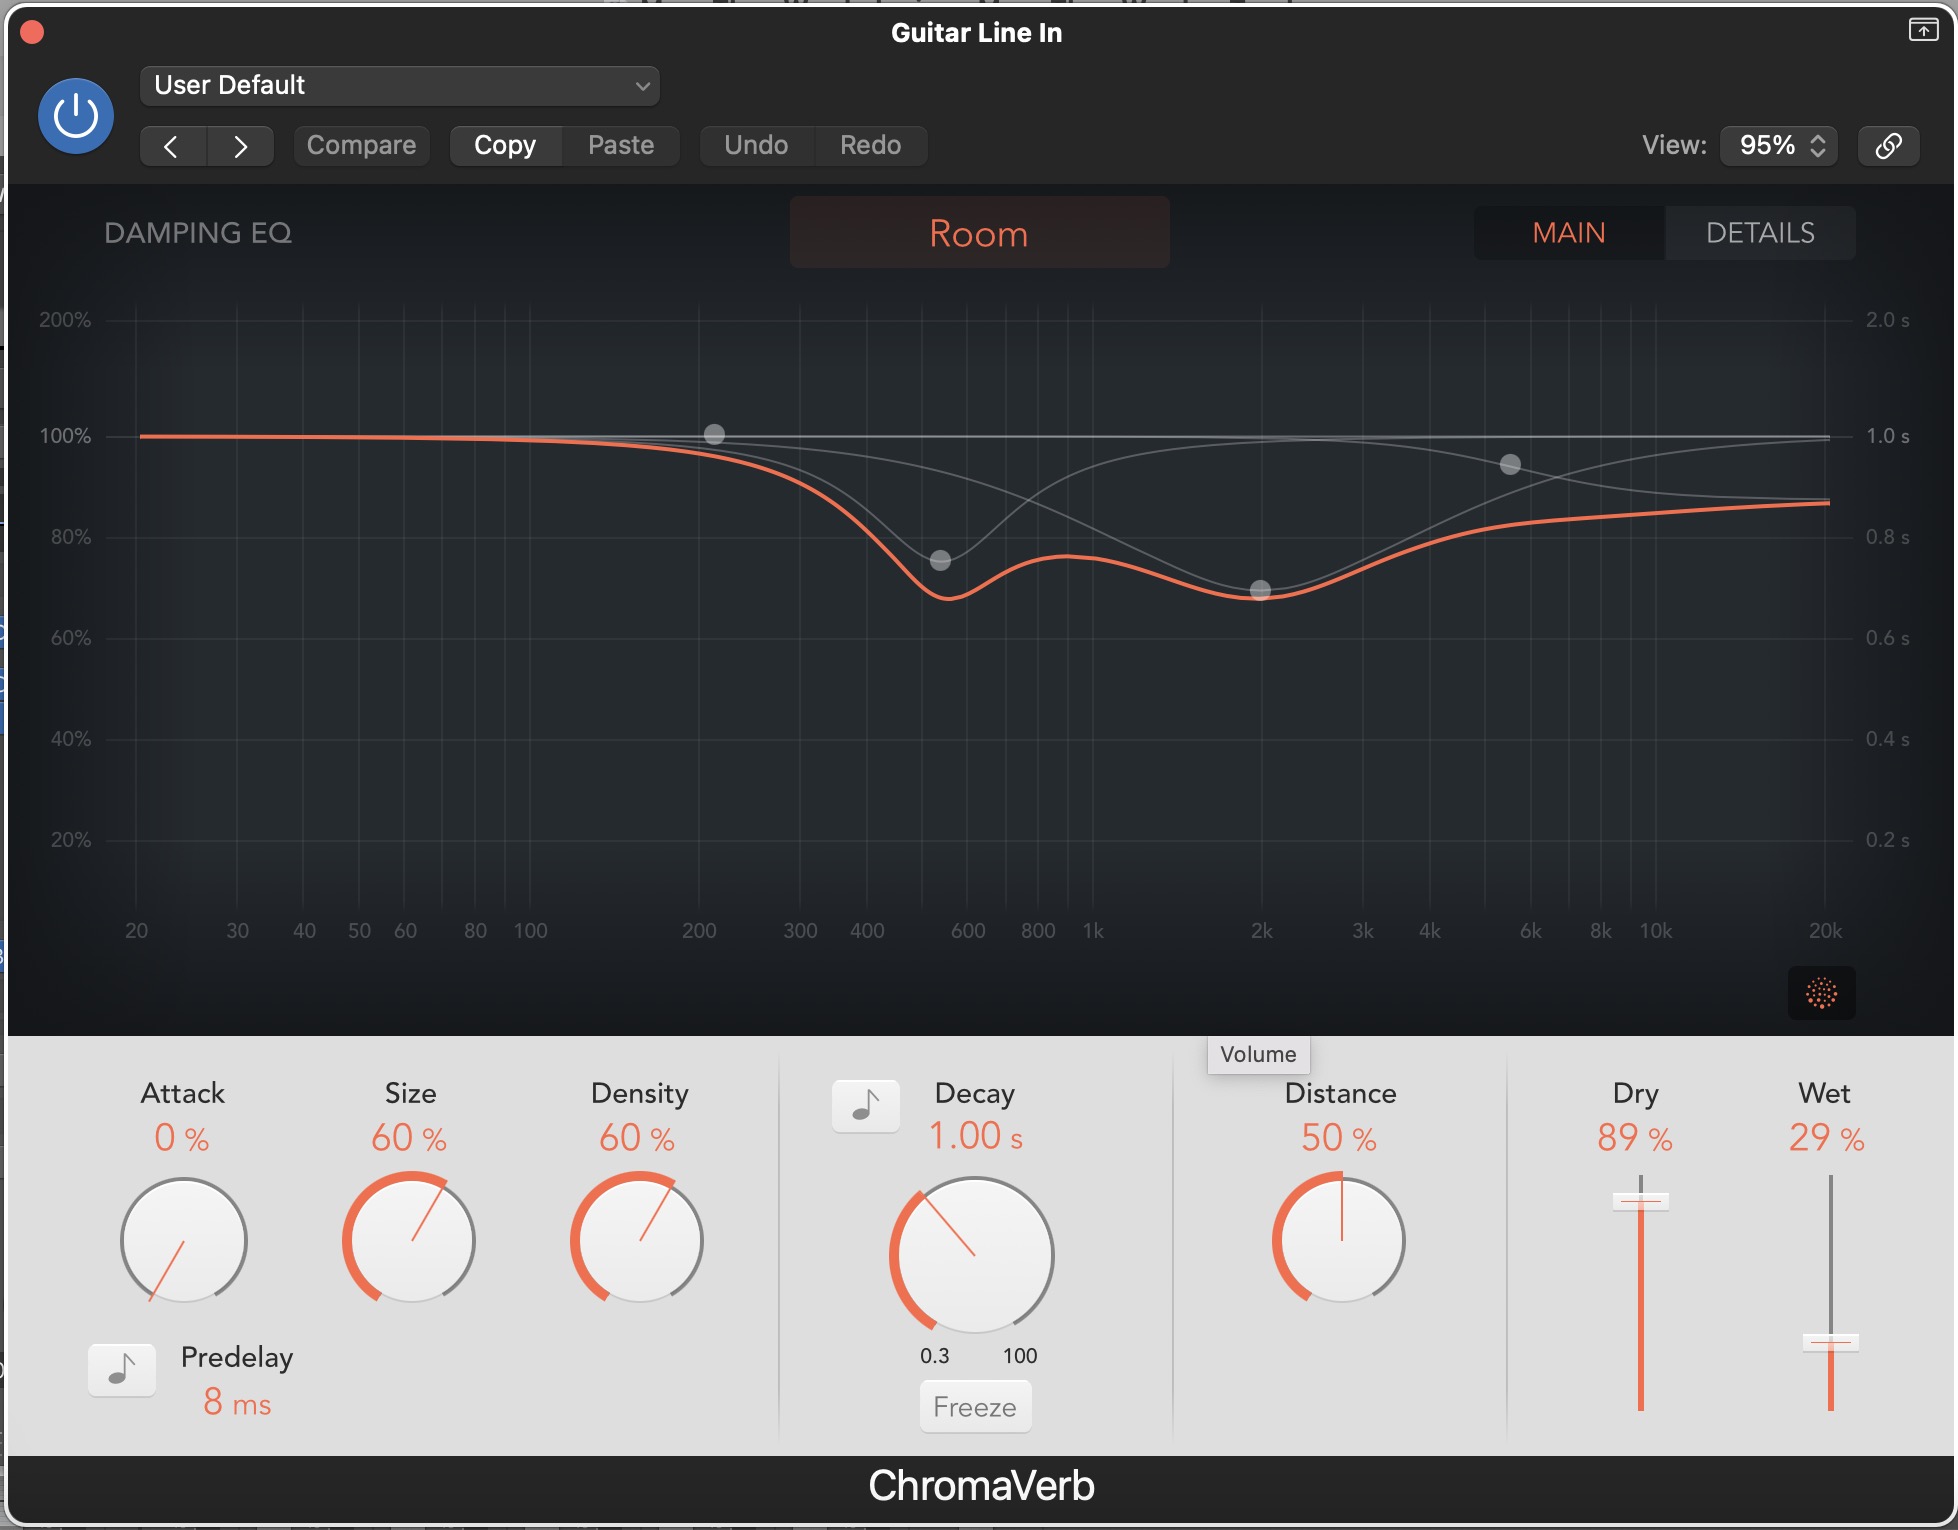Click the Compare button
This screenshot has height=1530, width=1958.
361,146
